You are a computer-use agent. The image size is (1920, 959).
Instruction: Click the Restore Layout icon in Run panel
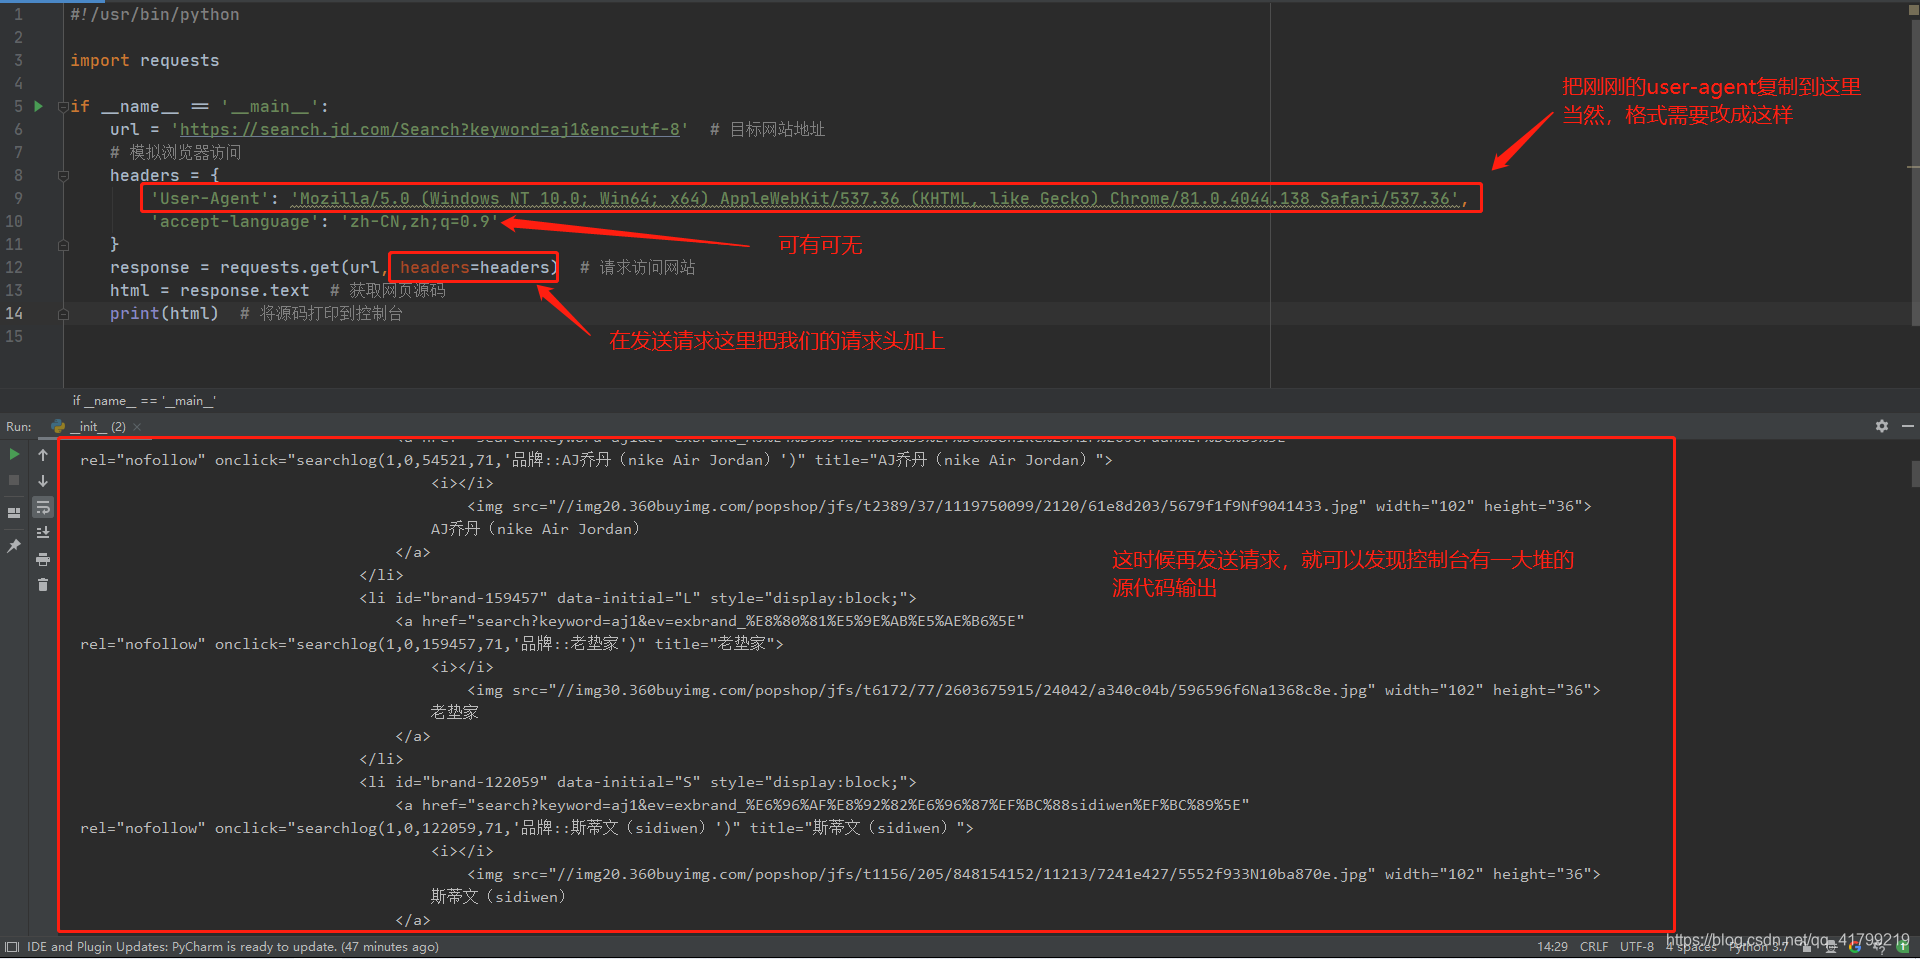point(14,512)
